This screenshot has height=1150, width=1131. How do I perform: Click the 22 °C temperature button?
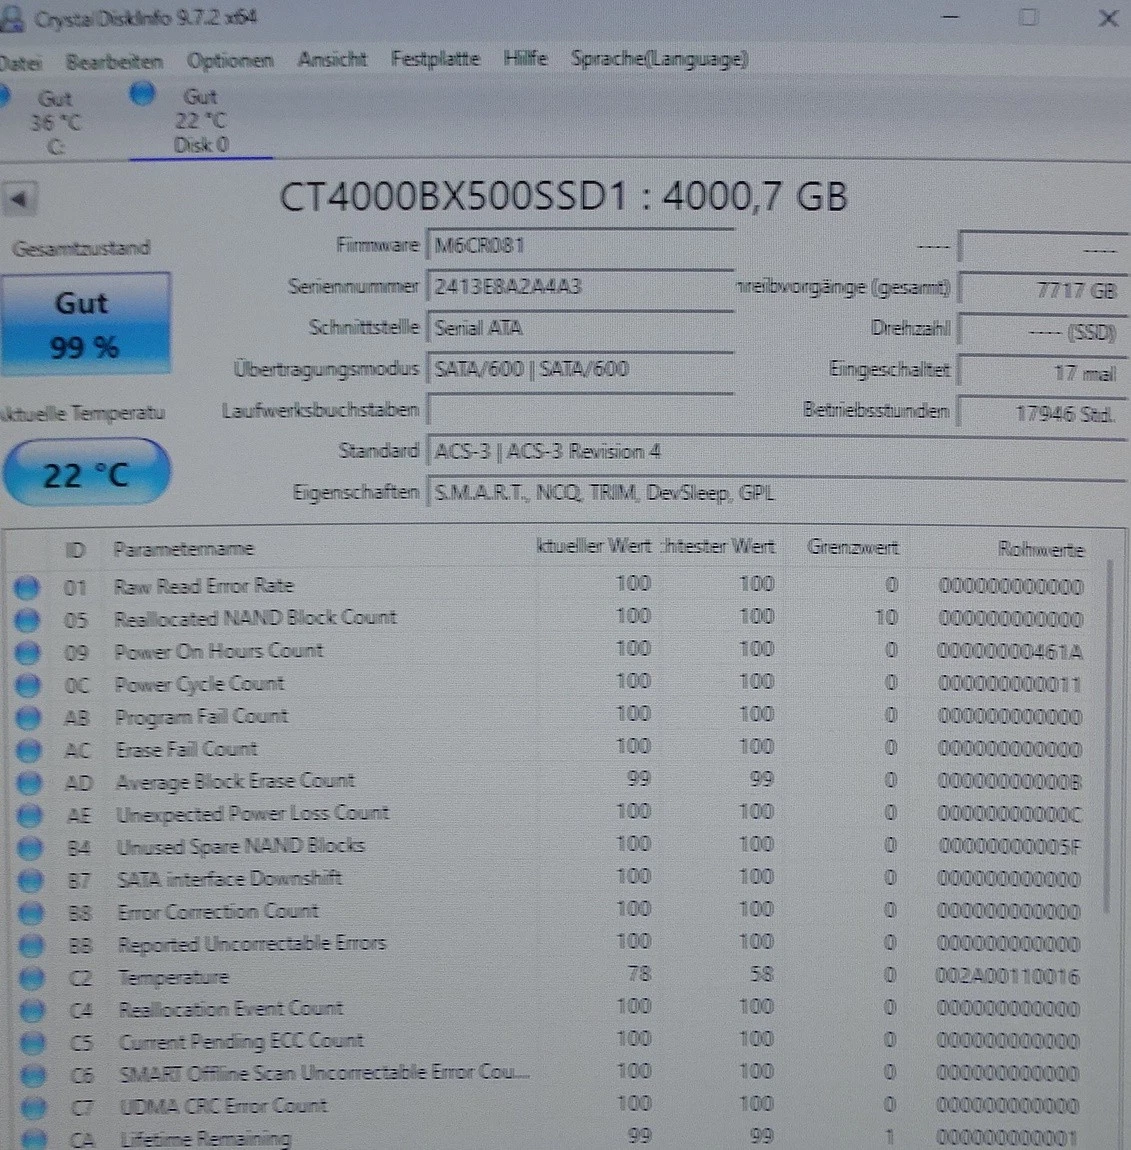tap(87, 473)
